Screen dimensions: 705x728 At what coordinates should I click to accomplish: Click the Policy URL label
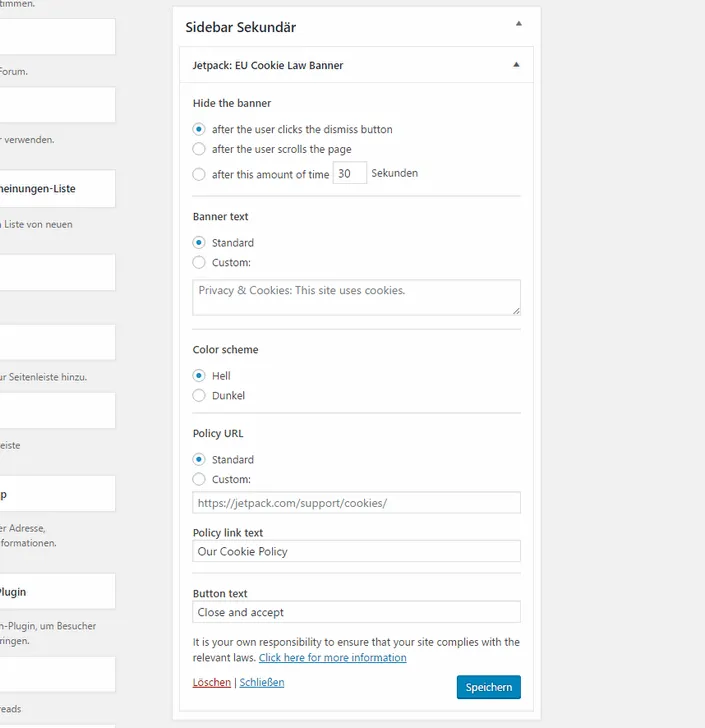click(x=218, y=433)
